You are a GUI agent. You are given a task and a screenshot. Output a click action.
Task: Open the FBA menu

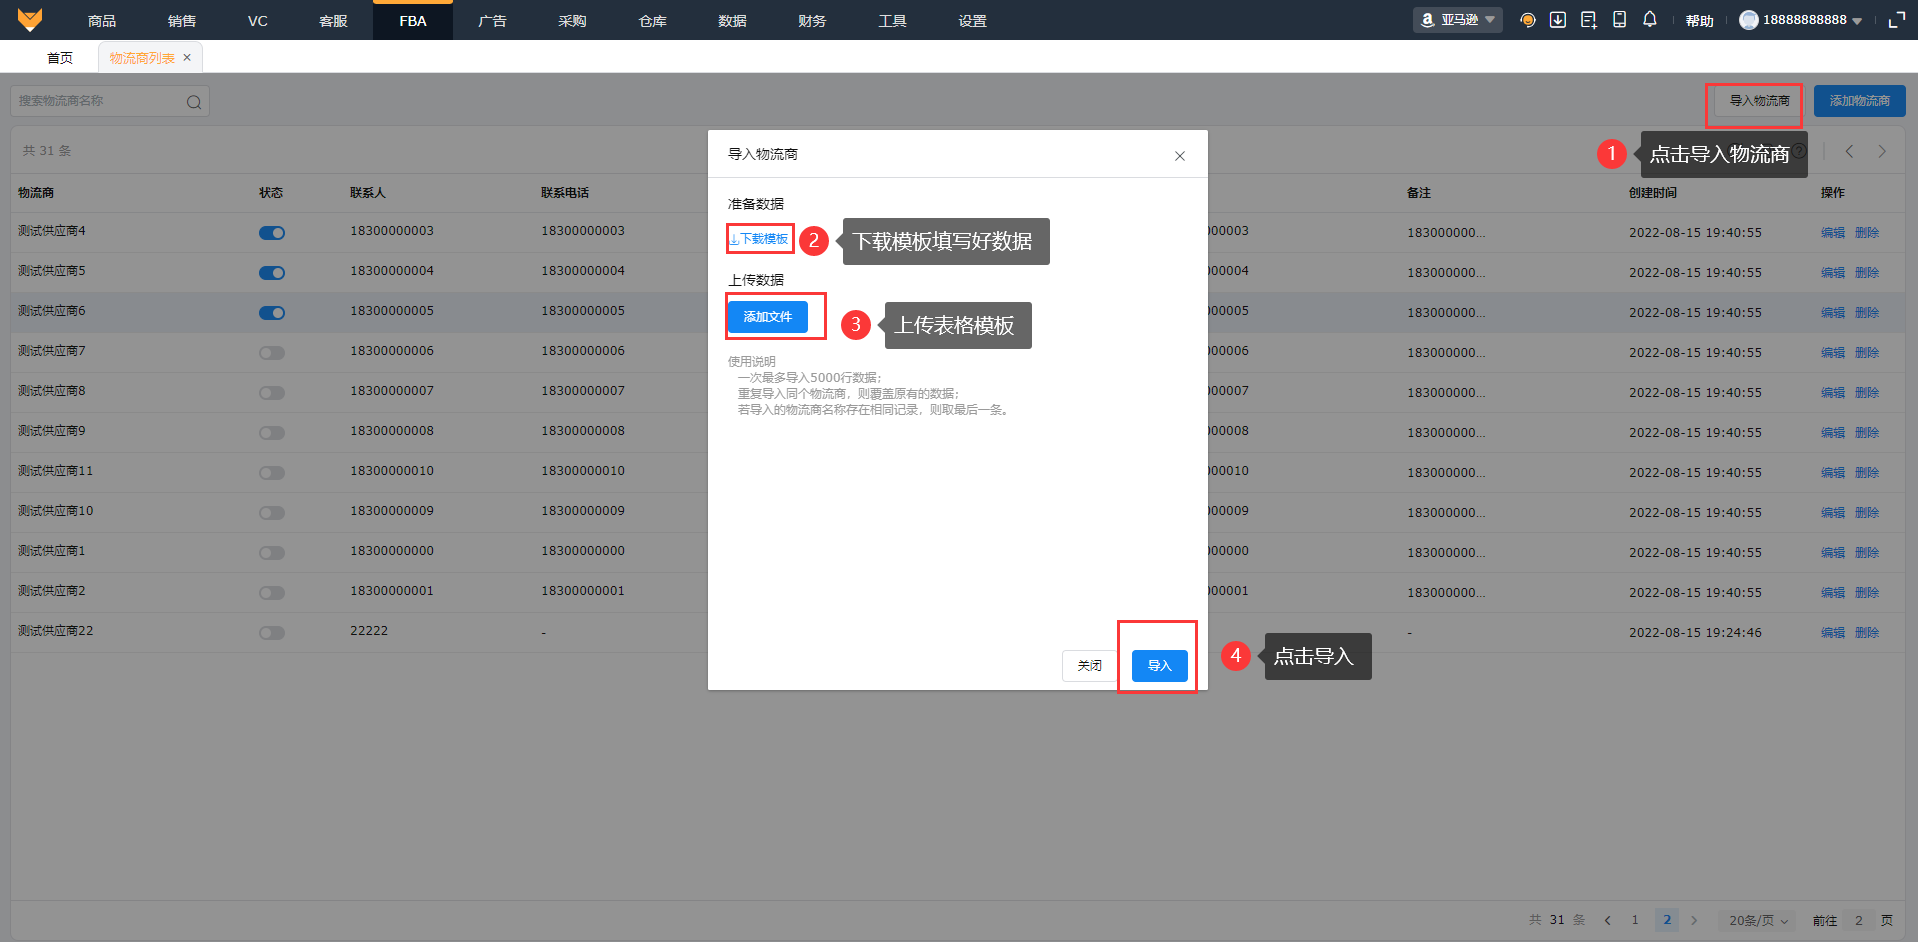point(413,21)
